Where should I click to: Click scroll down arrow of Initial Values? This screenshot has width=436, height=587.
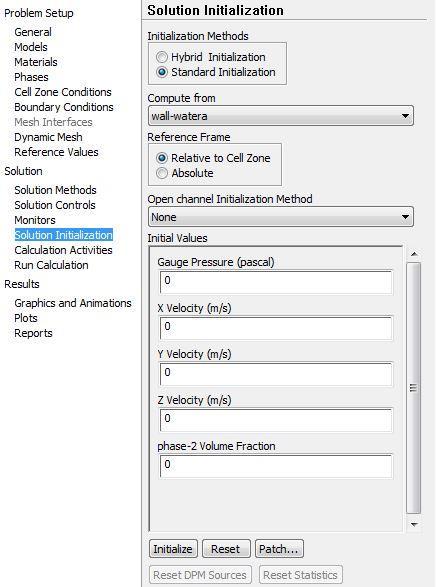(x=414, y=524)
